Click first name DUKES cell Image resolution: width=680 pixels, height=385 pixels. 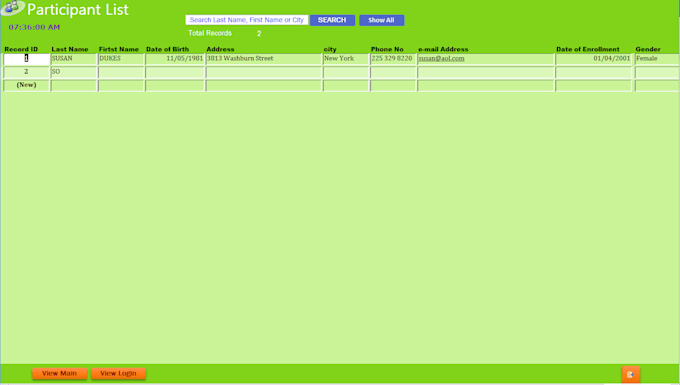tap(121, 59)
